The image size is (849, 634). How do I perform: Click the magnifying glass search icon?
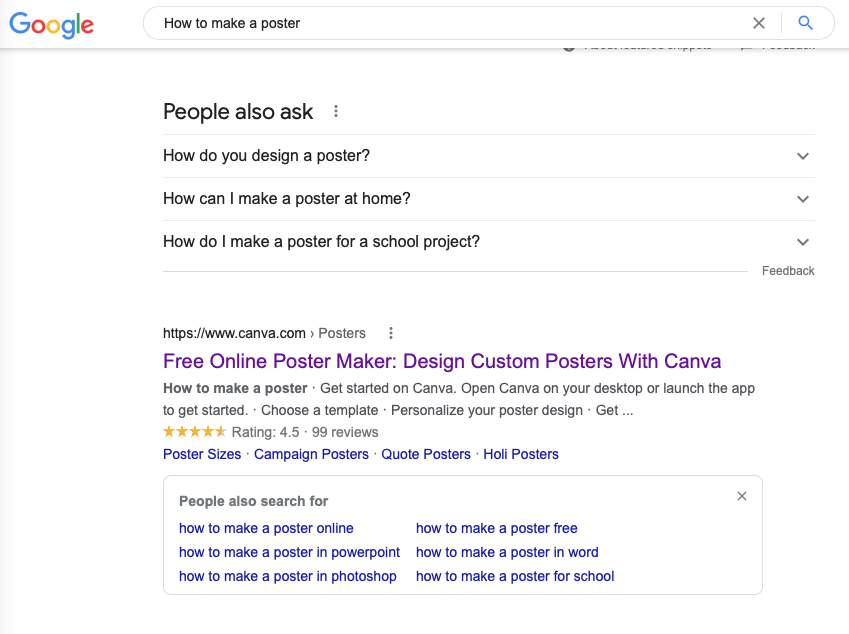pos(806,22)
